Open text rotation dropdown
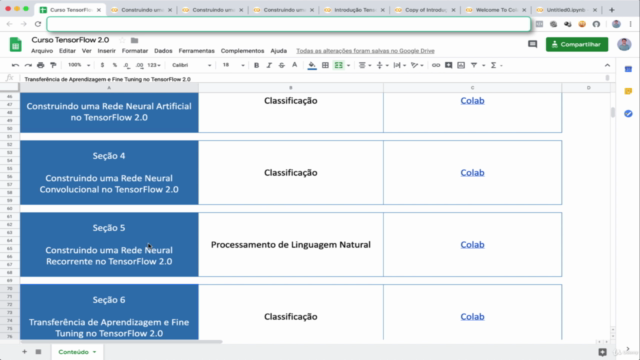Image resolution: width=640 pixels, height=360 pixels. (x=417, y=65)
